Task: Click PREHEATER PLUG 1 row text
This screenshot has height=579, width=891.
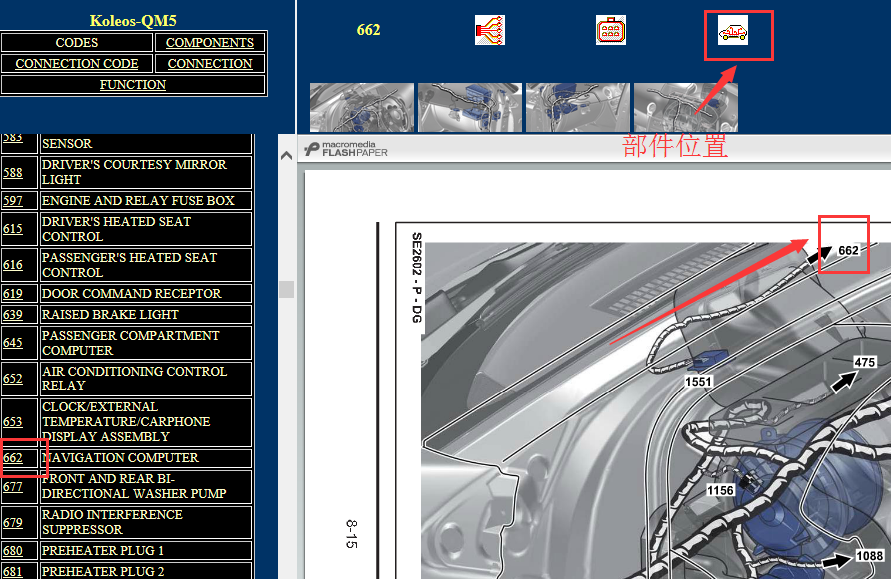Action: point(103,551)
